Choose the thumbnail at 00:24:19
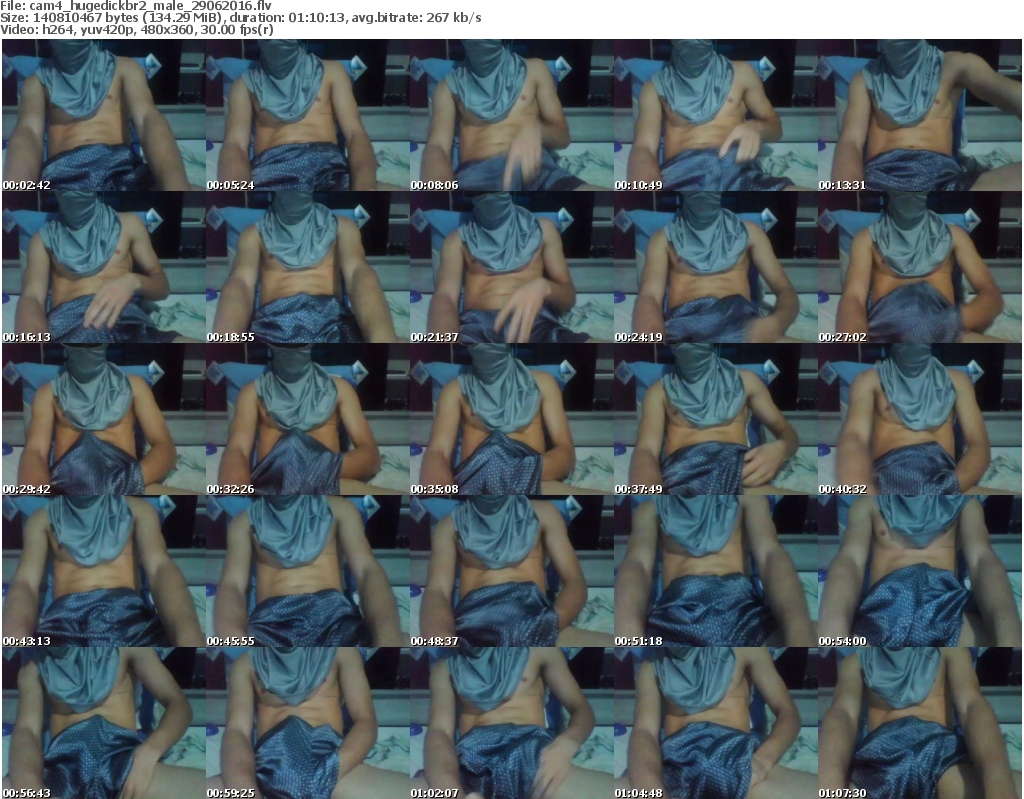Viewport: 1024px width, 799px height. [716, 267]
